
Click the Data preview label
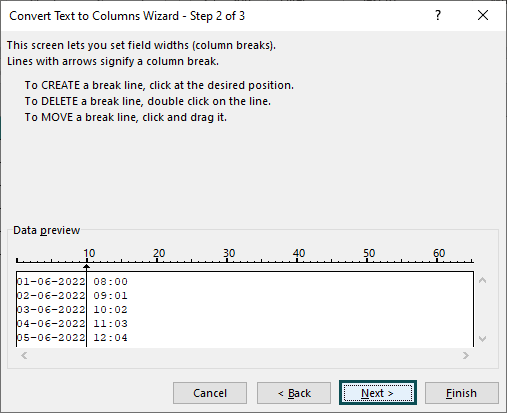point(47,230)
